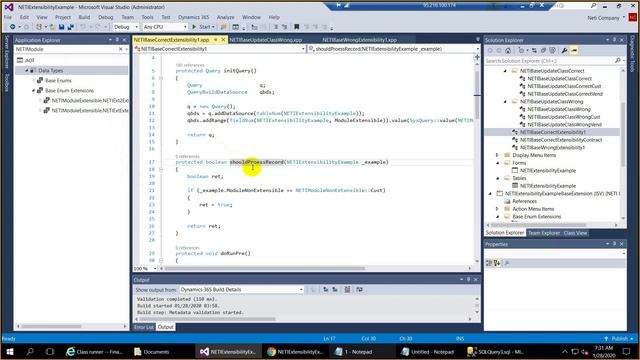
Task: Switch to the Team Explorer tab
Action: coord(544,233)
